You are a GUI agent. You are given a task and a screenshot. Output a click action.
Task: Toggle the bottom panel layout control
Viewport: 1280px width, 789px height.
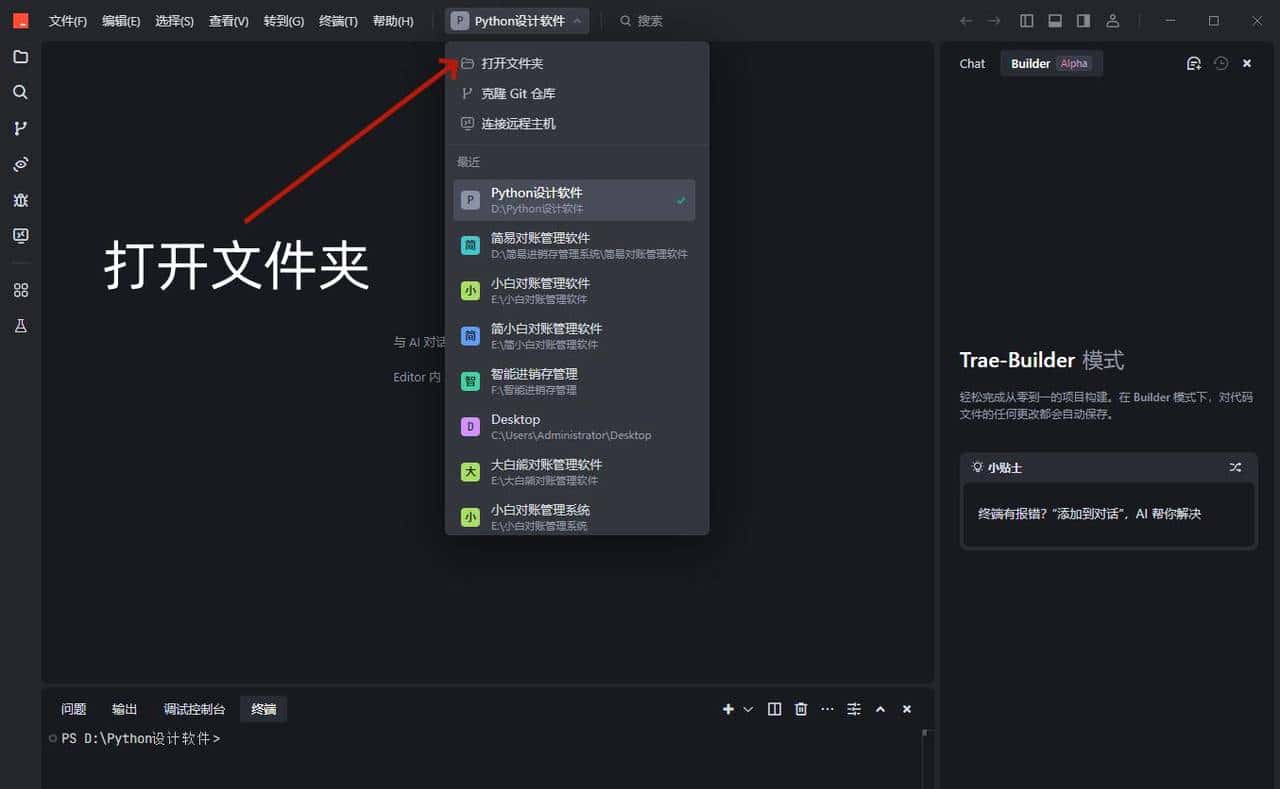coord(1054,20)
